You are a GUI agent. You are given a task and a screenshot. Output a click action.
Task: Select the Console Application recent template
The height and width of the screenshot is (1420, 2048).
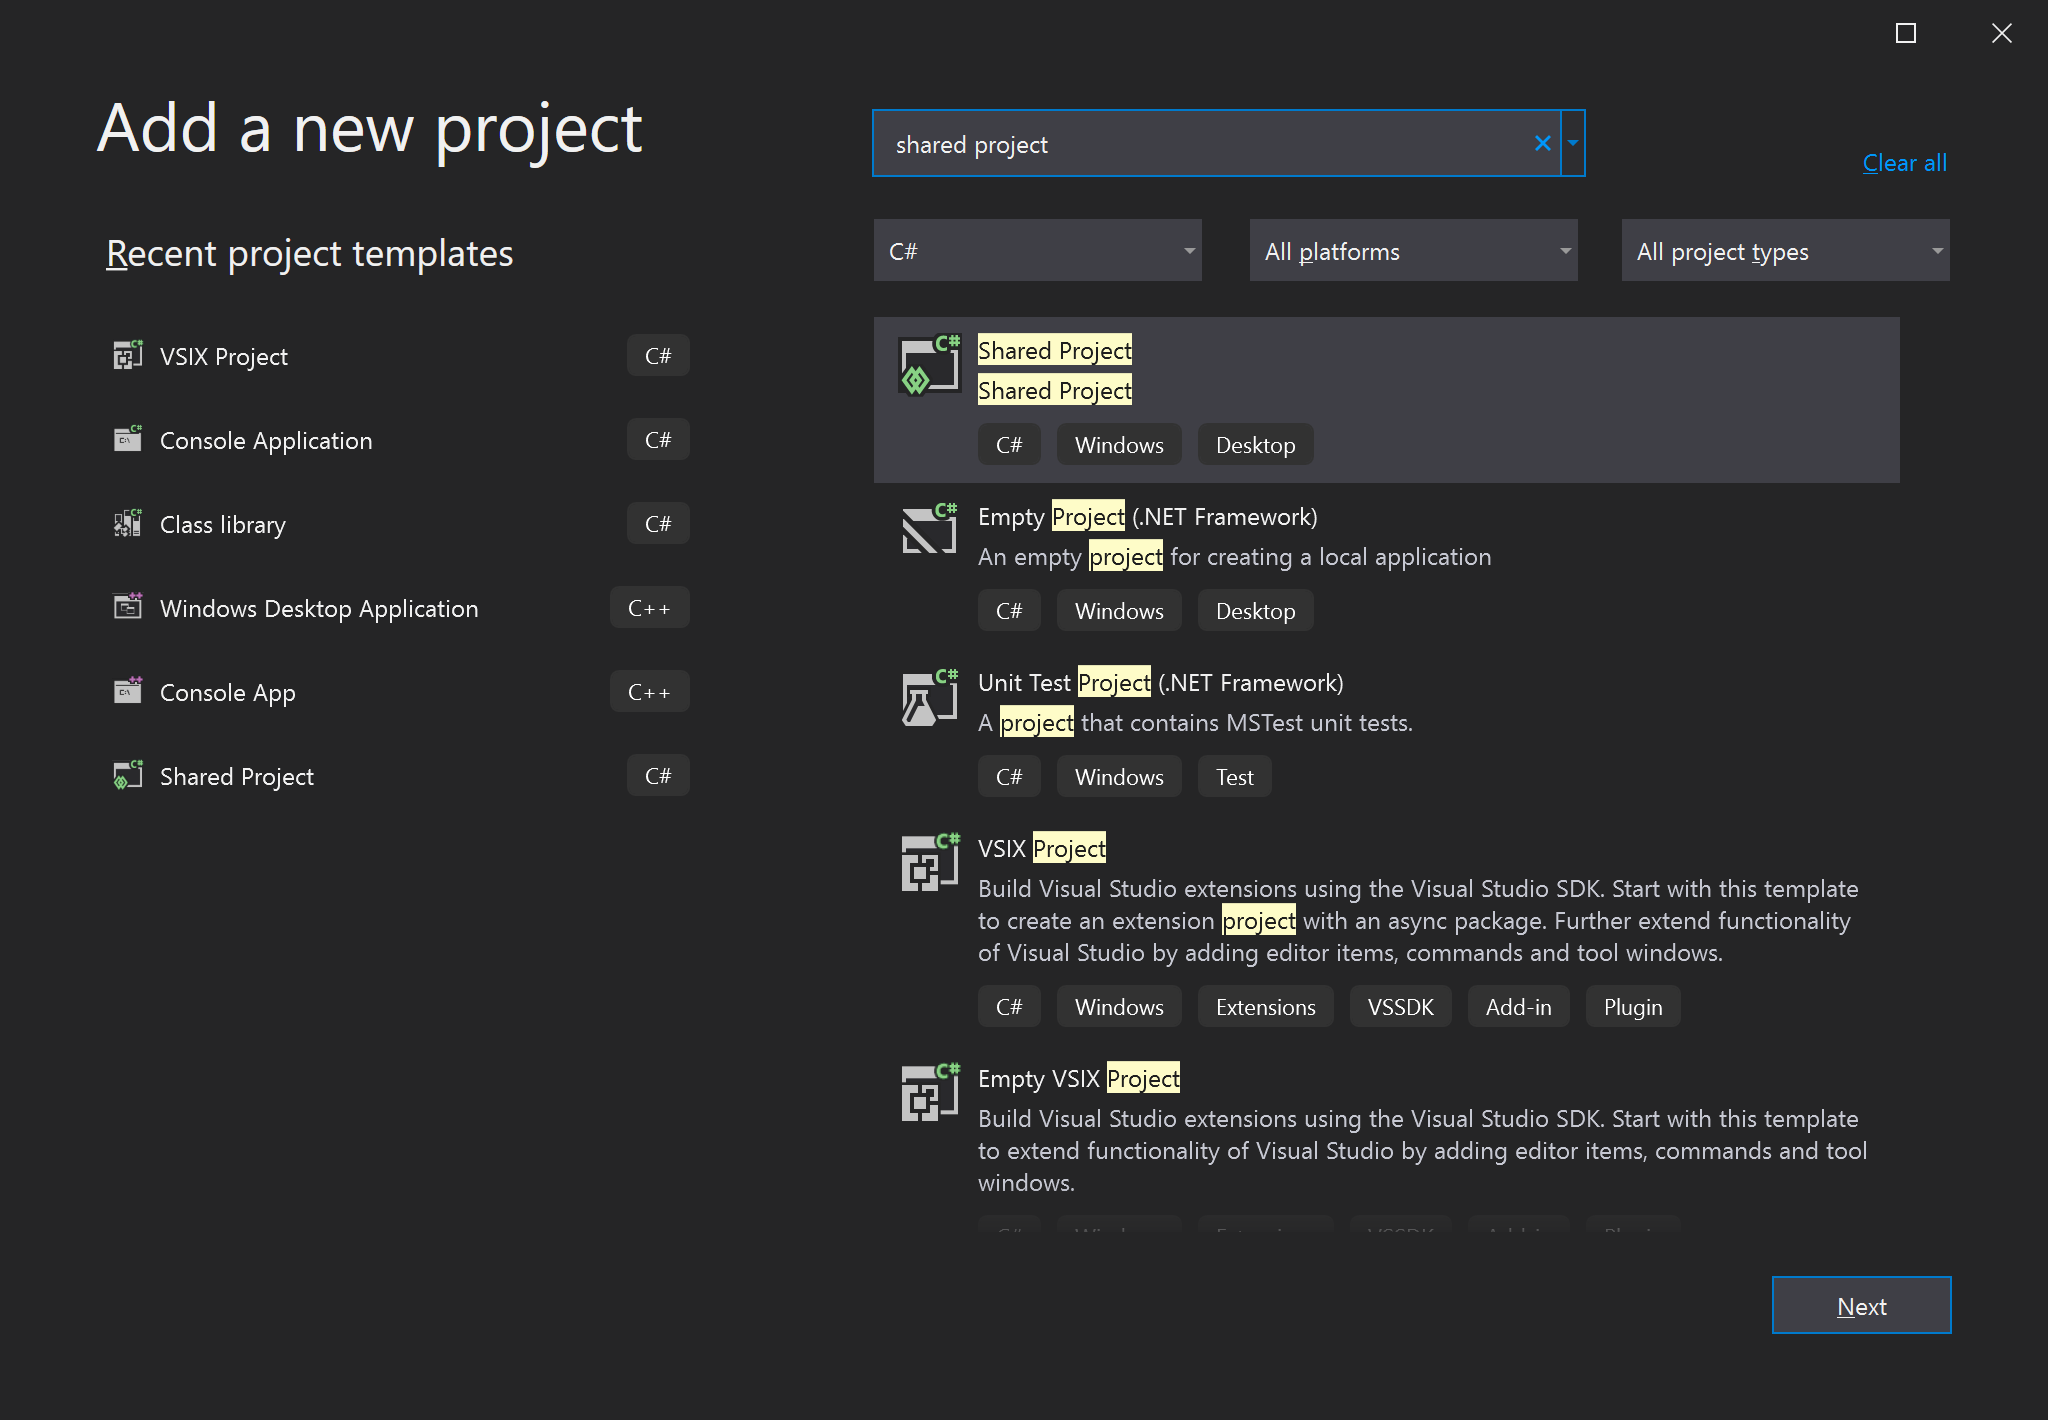point(265,439)
